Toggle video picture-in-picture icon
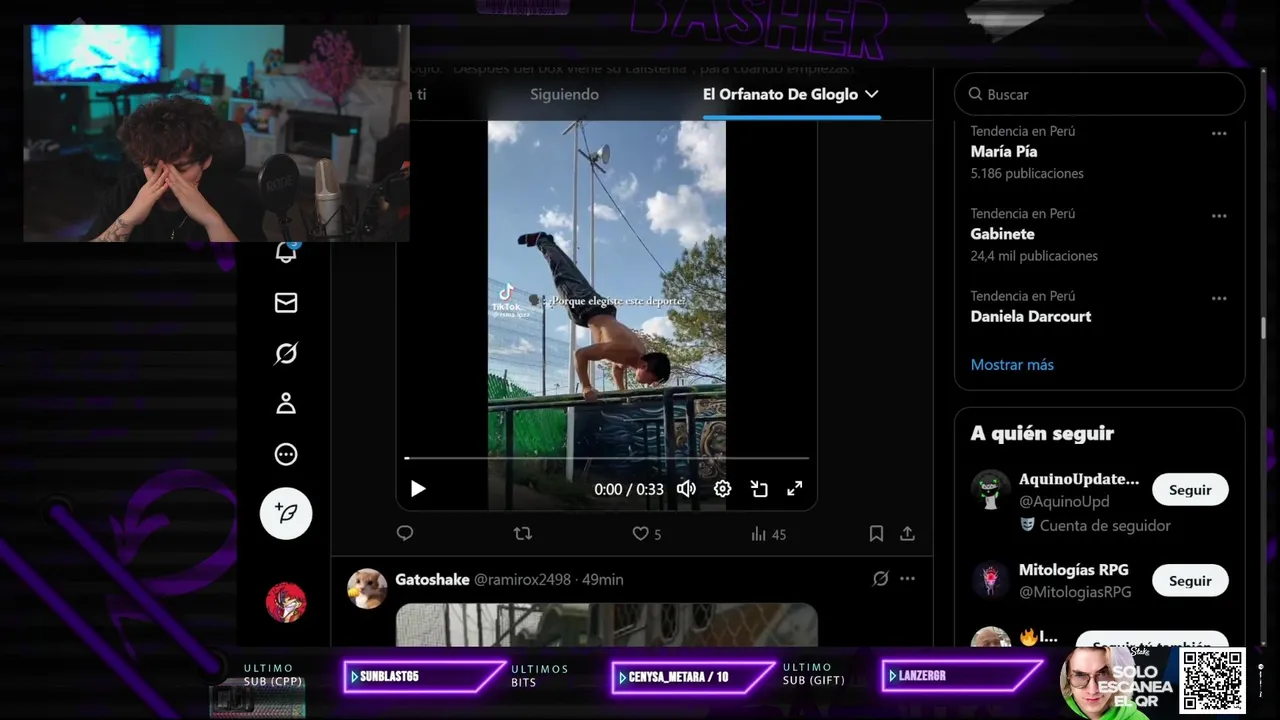Viewport: 1280px width, 720px height. [759, 489]
